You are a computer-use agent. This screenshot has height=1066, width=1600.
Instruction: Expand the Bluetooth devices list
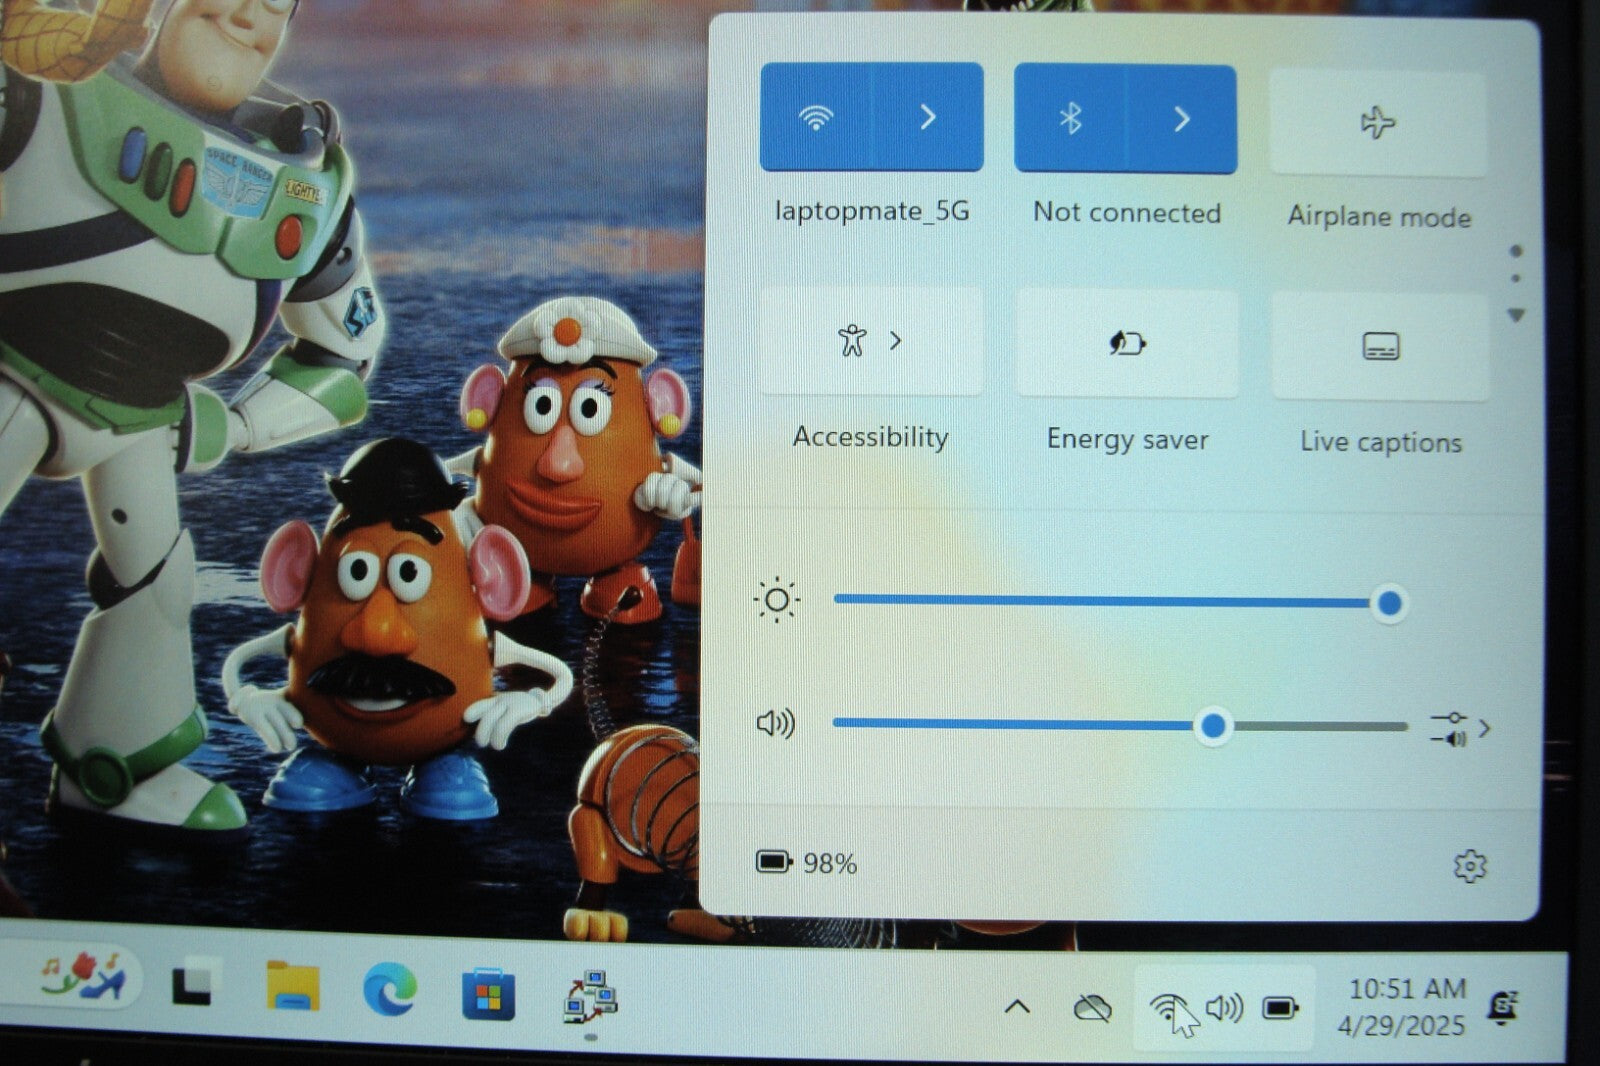click(x=1182, y=119)
